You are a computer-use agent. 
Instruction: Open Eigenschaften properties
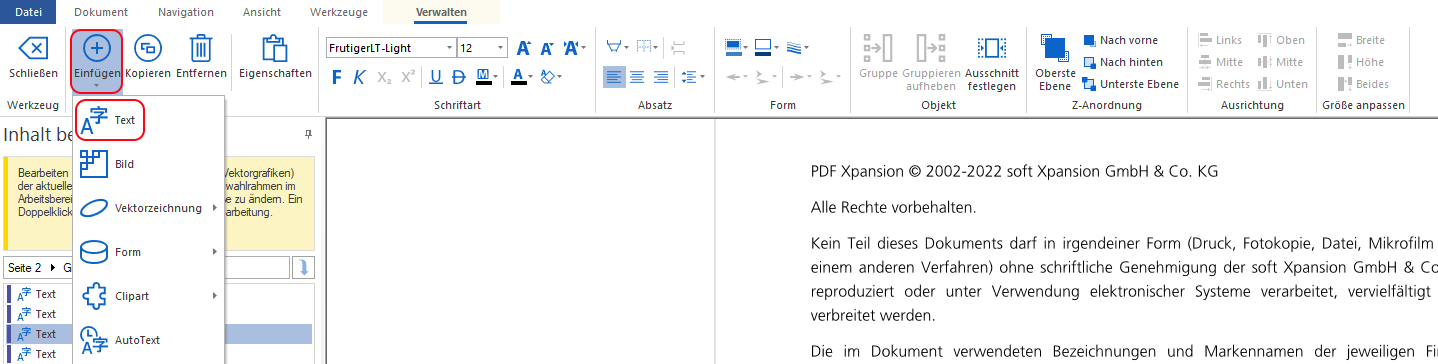click(x=275, y=57)
